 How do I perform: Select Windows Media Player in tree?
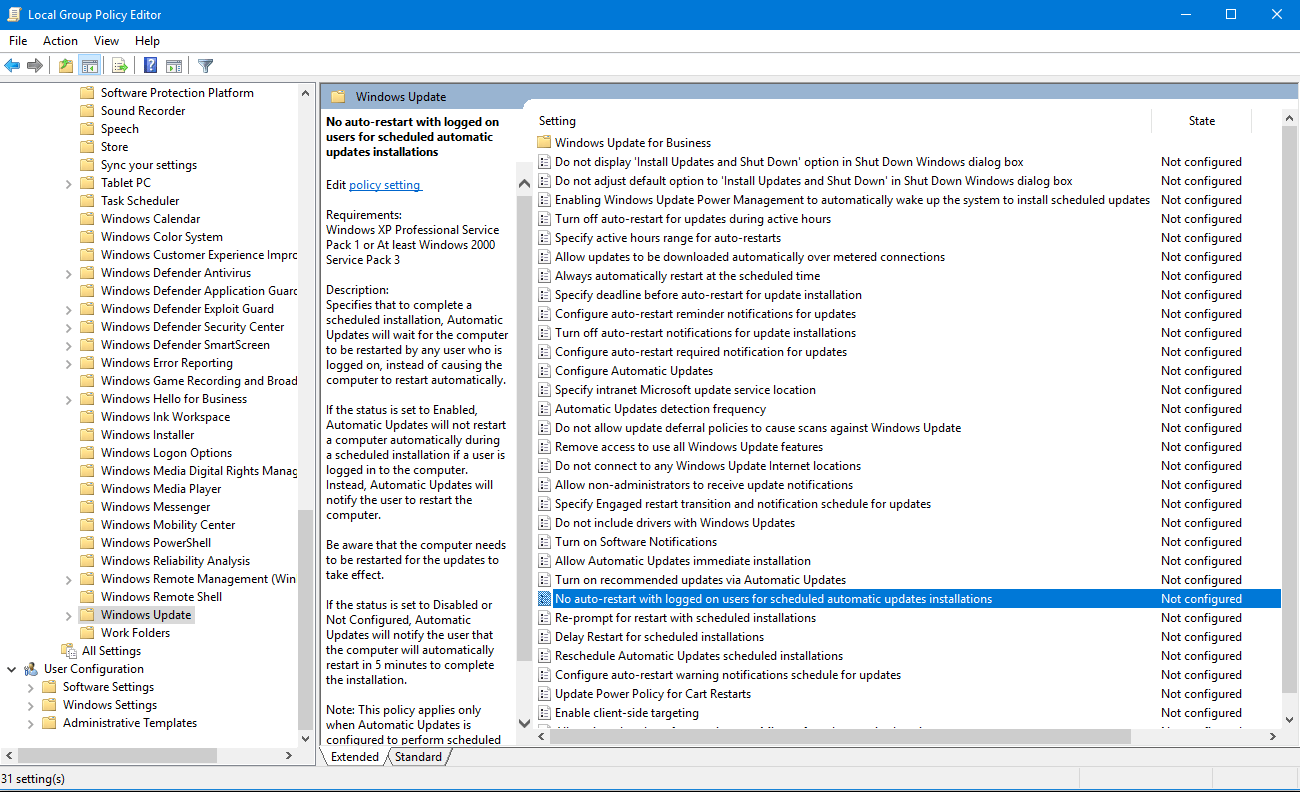point(161,489)
